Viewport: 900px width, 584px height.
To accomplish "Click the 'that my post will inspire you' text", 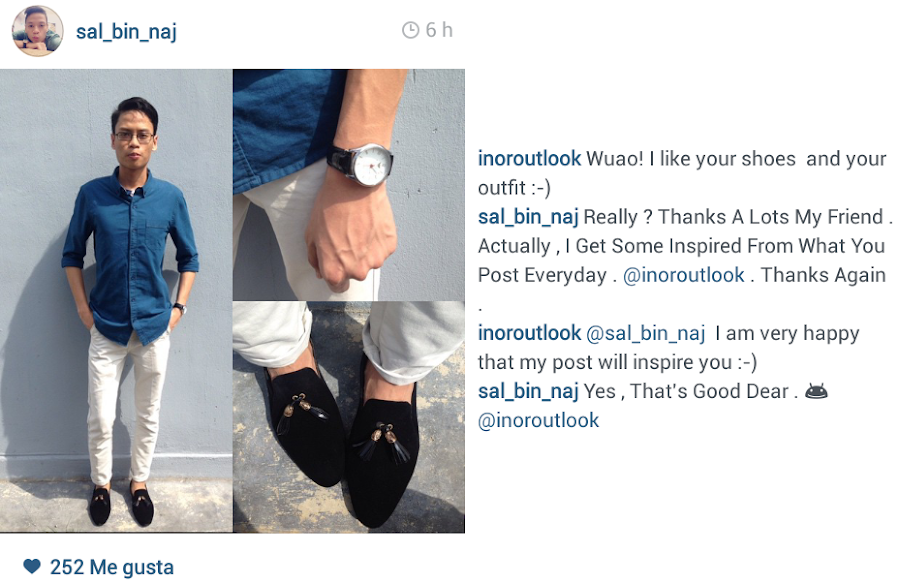I will [x=618, y=362].
